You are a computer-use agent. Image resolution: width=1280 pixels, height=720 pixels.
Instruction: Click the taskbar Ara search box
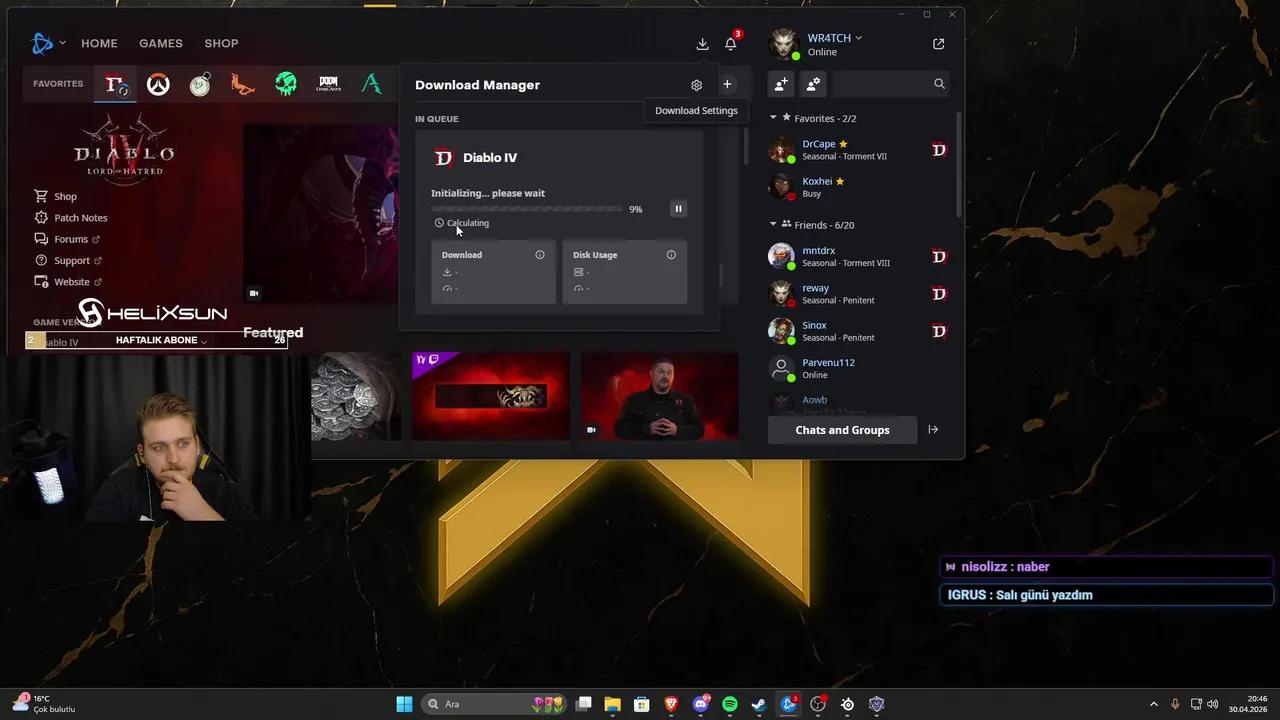[x=495, y=704]
